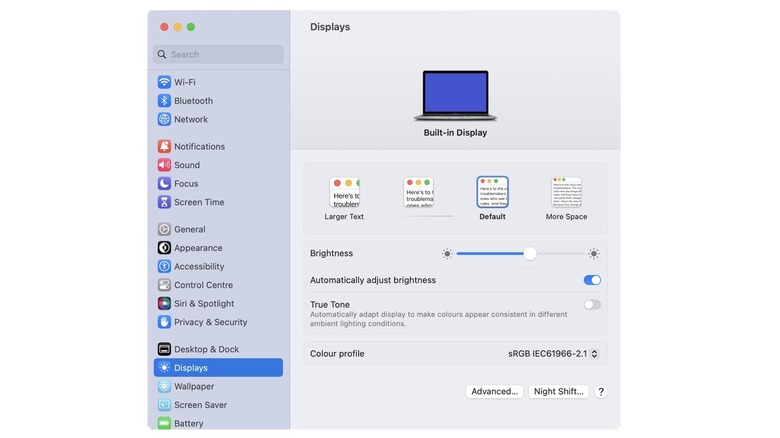Image resolution: width=780 pixels, height=438 pixels.
Task: Click the help question mark button
Action: pos(601,392)
